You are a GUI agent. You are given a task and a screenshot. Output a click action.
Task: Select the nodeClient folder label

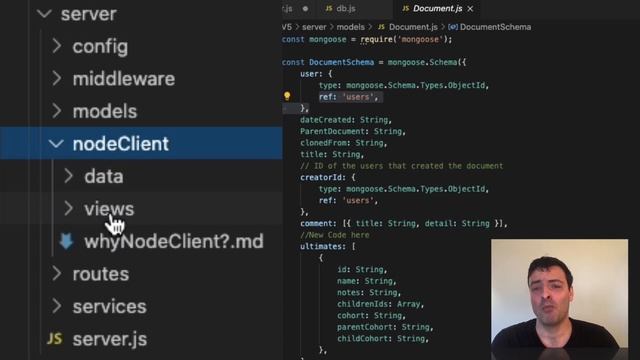(120, 144)
